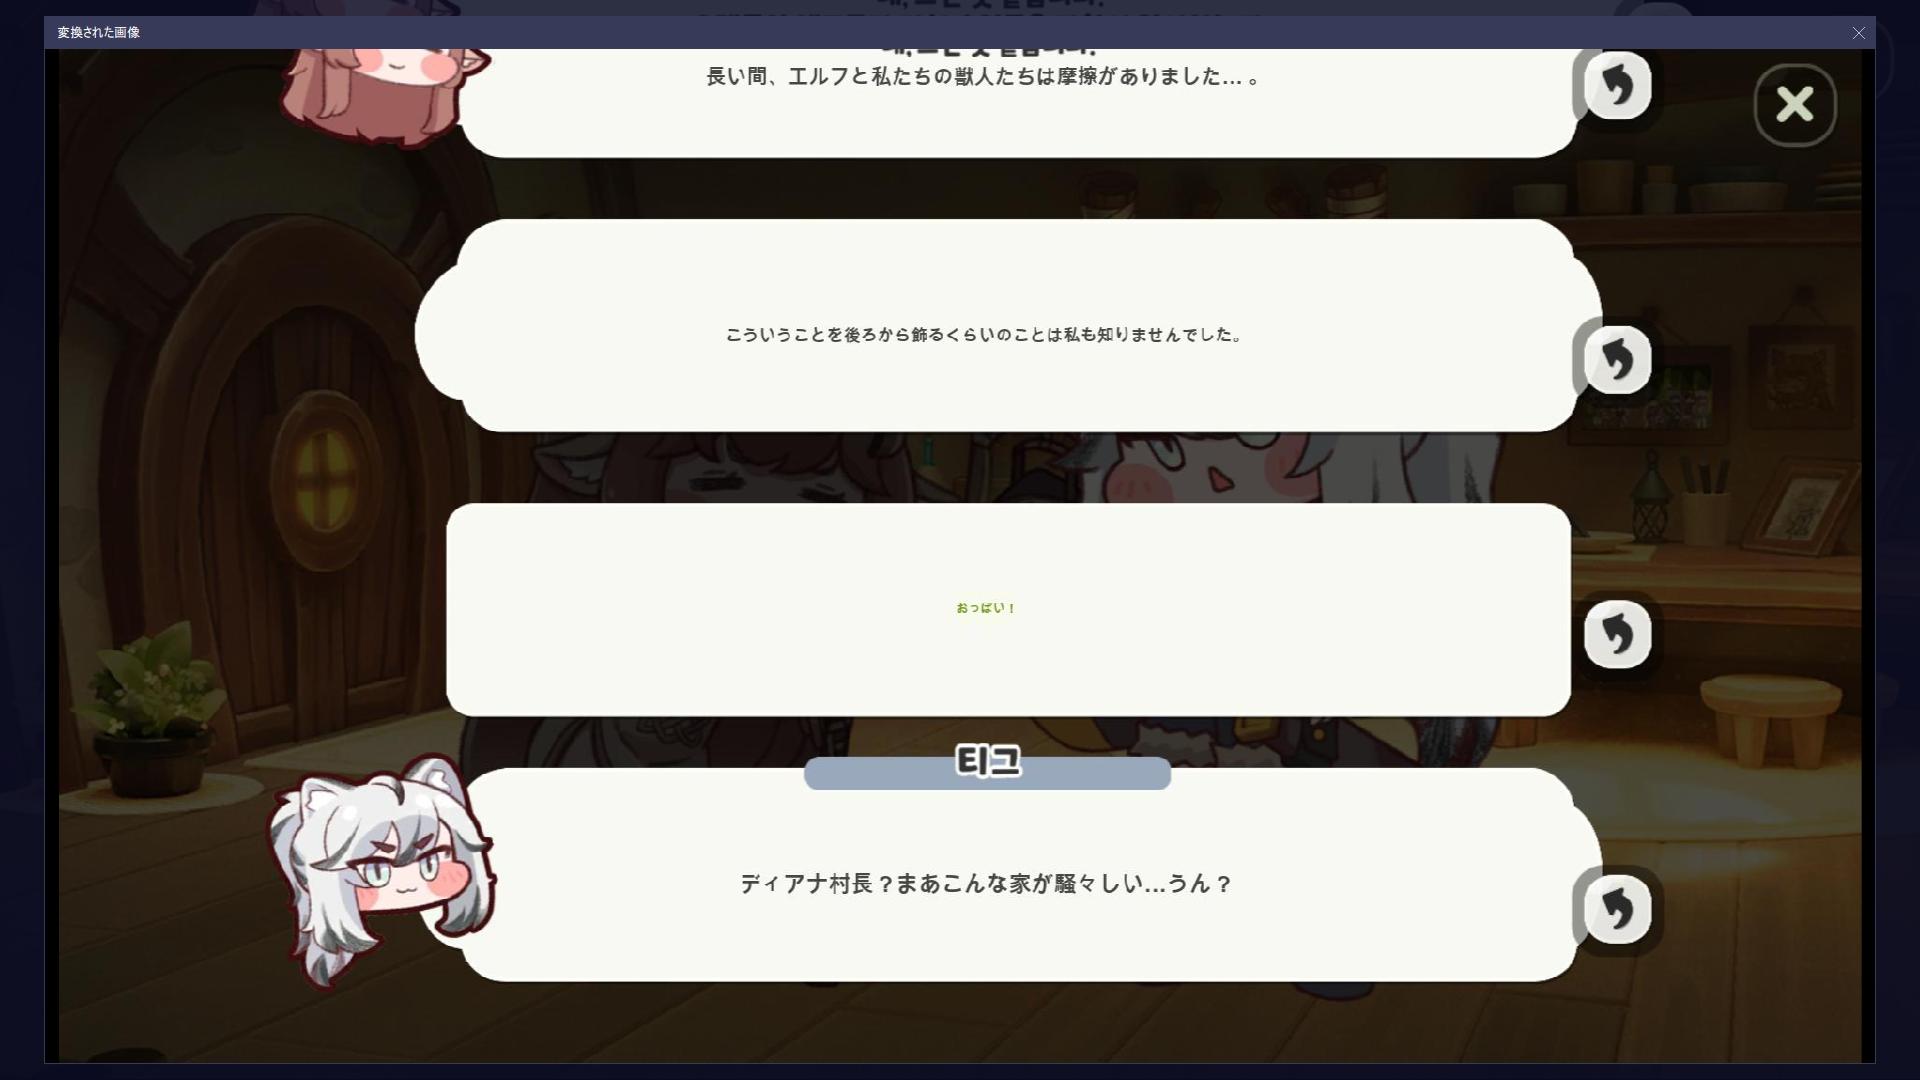Image resolution: width=1920 pixels, height=1080 pixels.
Task: Close the '変換された画像' window
Action: pos(1858,33)
